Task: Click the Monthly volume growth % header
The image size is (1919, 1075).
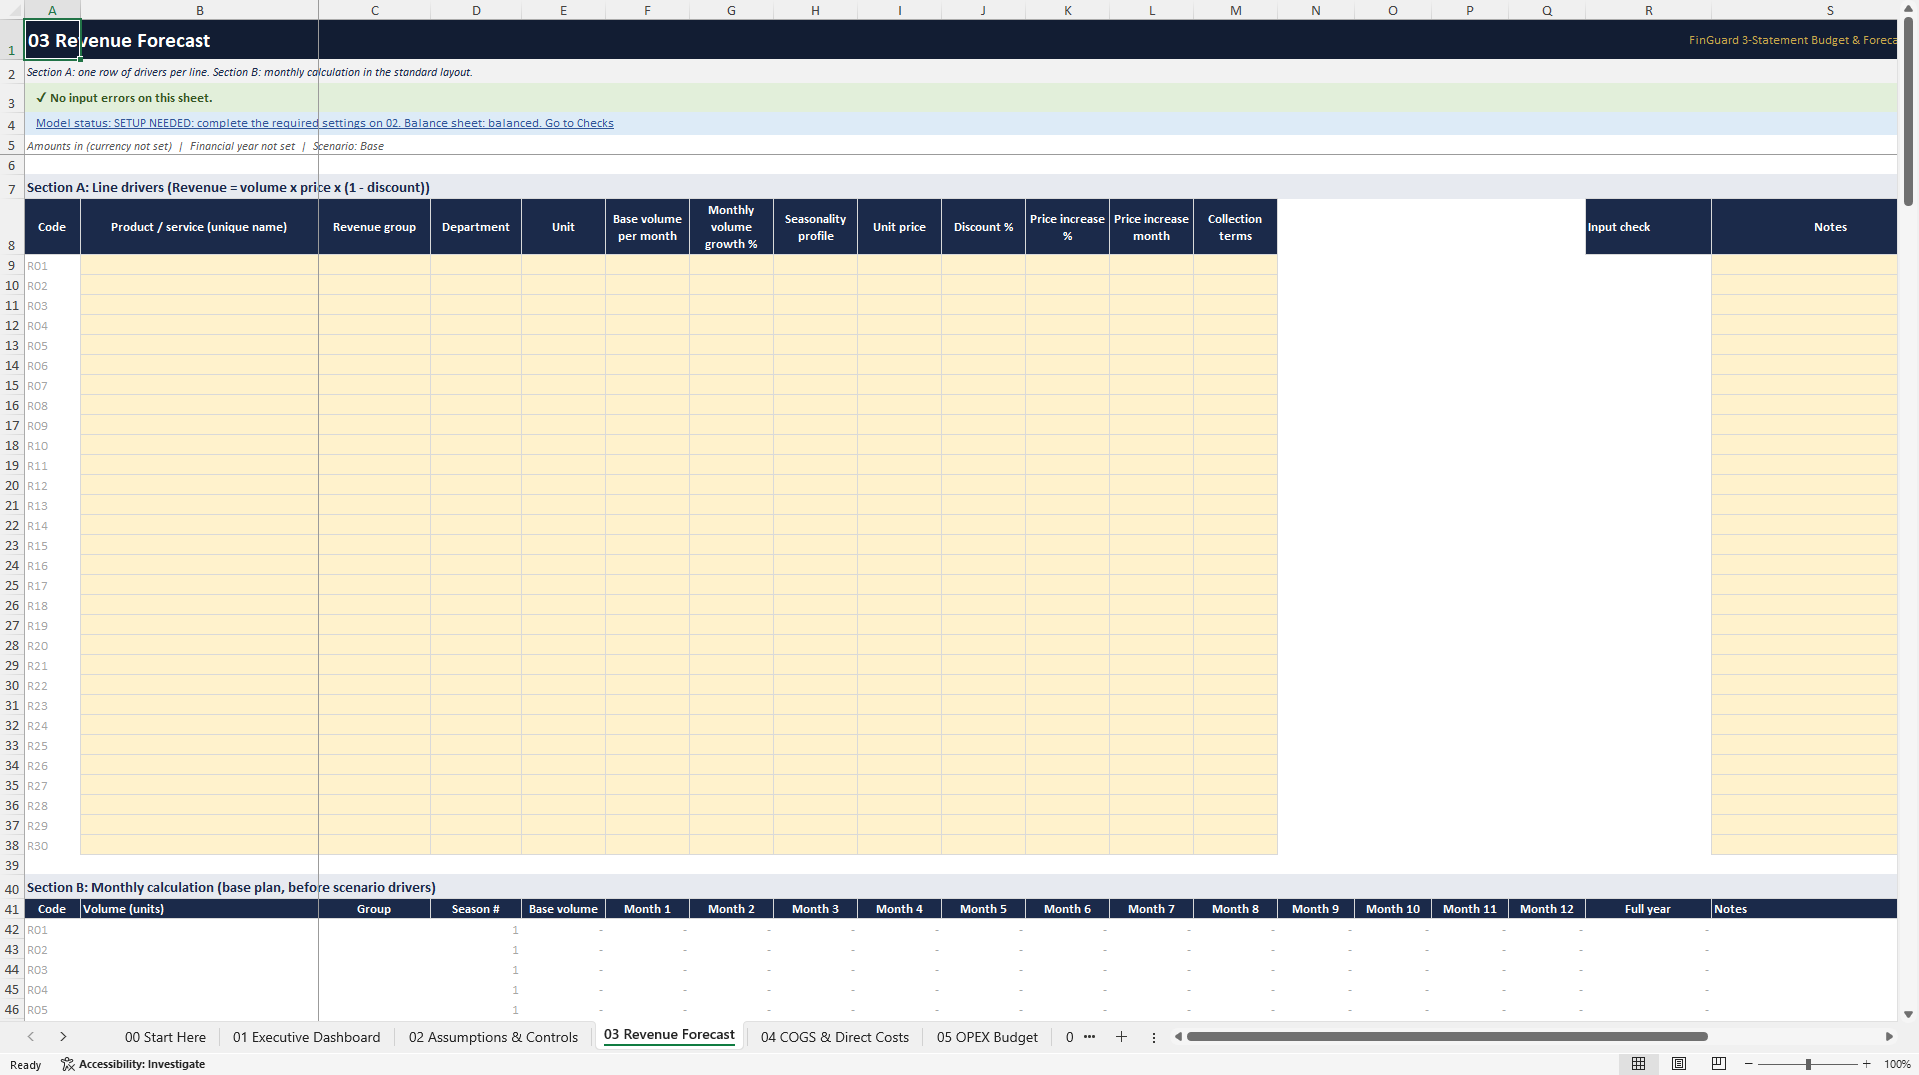Action: [x=731, y=227]
